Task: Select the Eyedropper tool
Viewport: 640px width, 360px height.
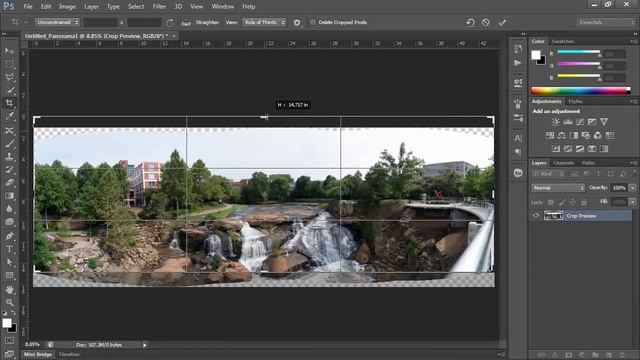Action: click(9, 116)
